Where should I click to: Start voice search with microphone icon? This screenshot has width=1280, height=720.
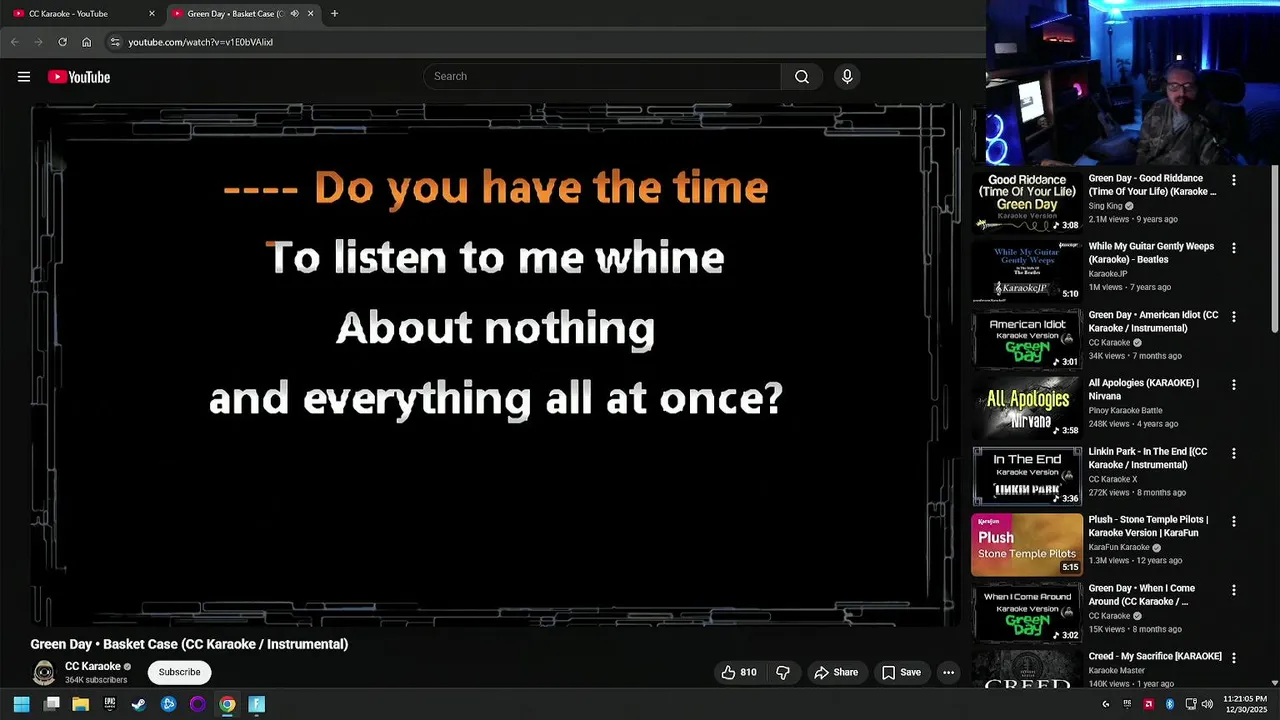(847, 77)
